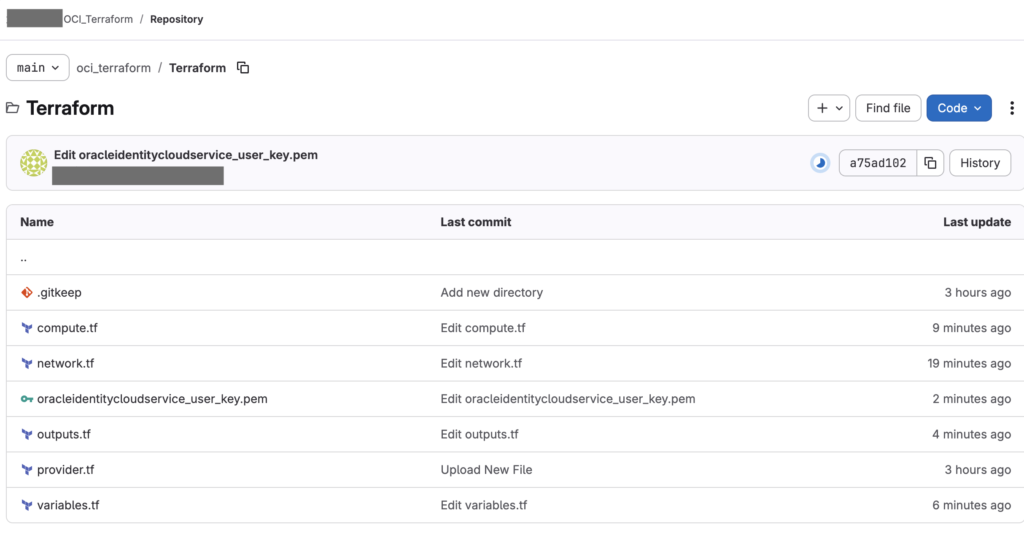Navigate to parent directory '..'
This screenshot has width=1024, height=541.
click(x=24, y=258)
